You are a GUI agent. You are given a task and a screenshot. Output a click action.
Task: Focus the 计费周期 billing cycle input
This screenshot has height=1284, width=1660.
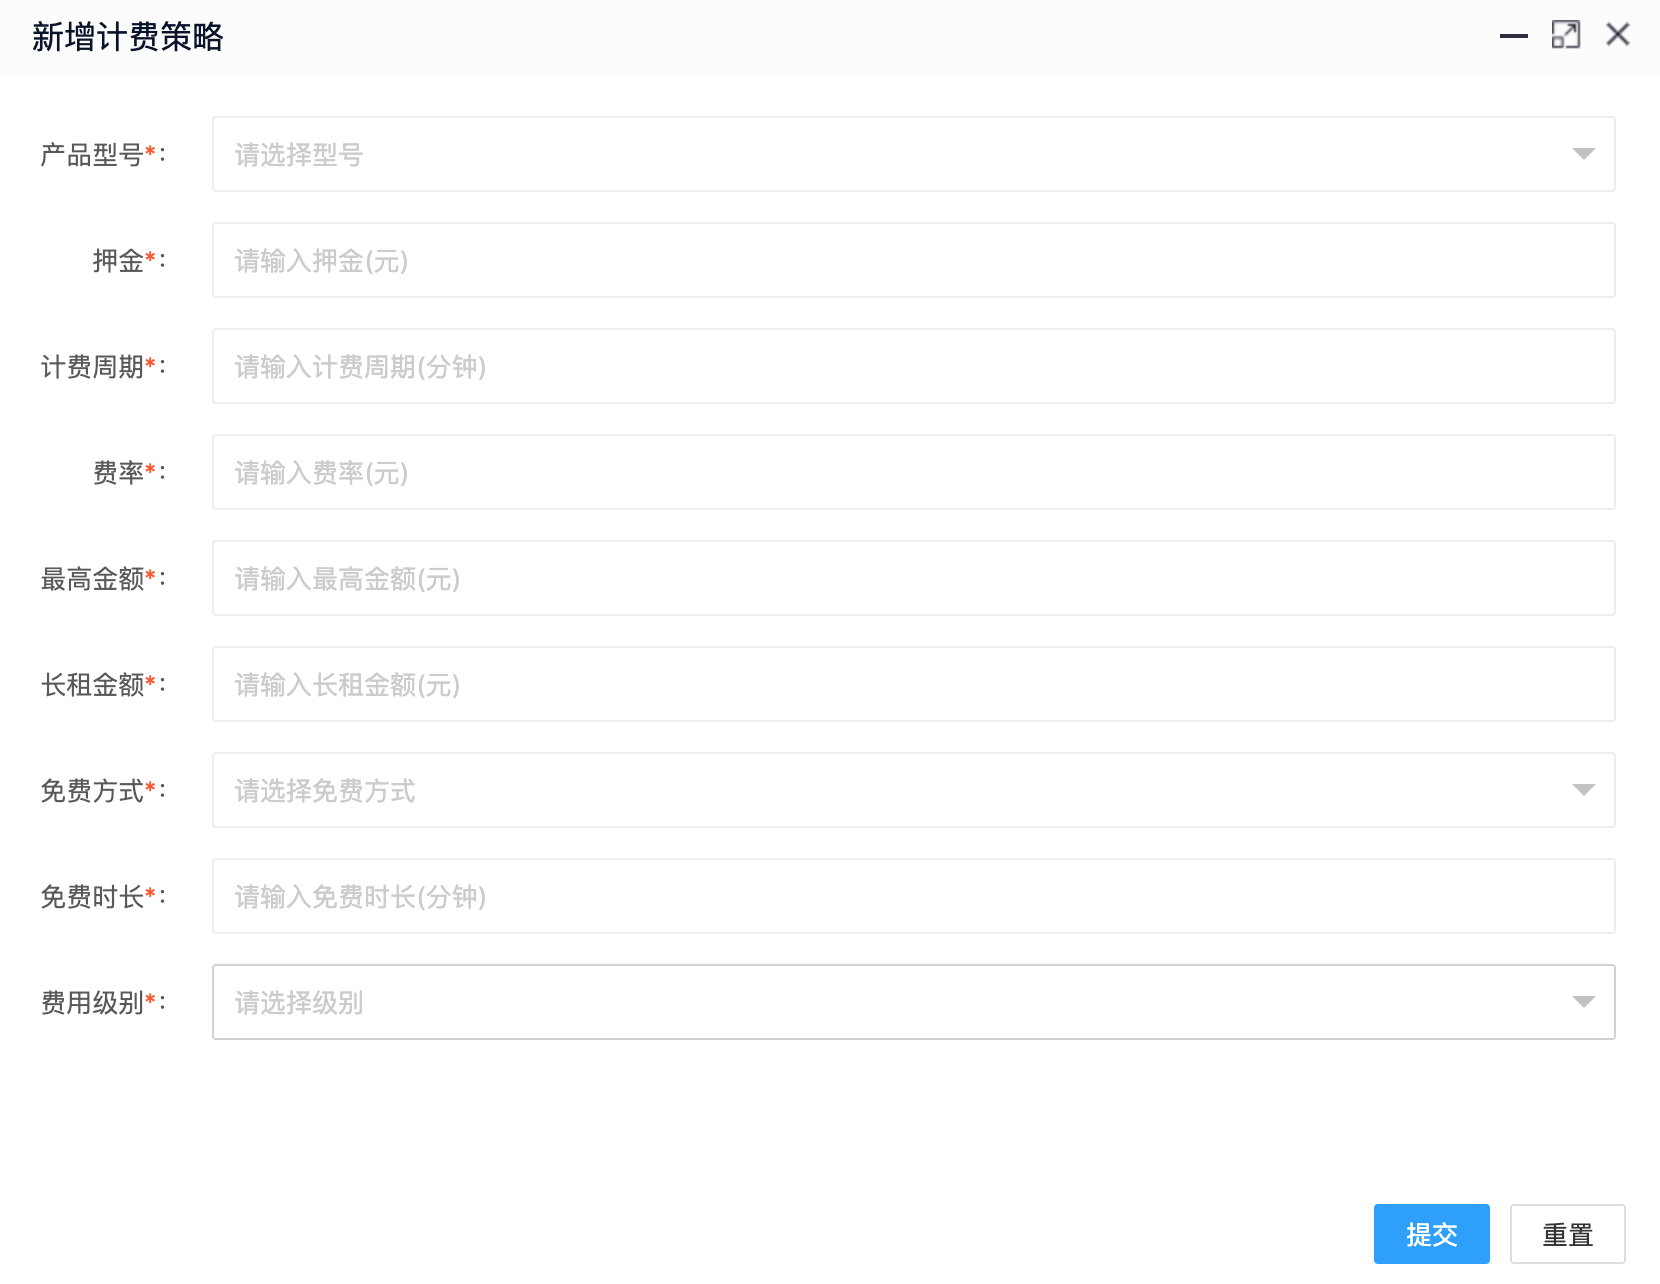pyautogui.click(x=913, y=366)
